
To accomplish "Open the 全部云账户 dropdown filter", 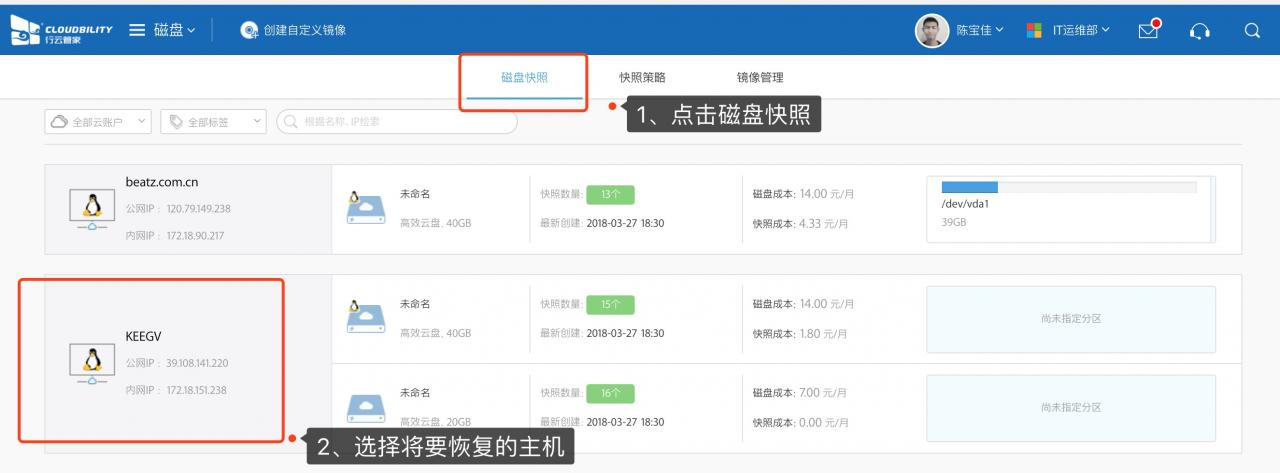I will [98, 122].
